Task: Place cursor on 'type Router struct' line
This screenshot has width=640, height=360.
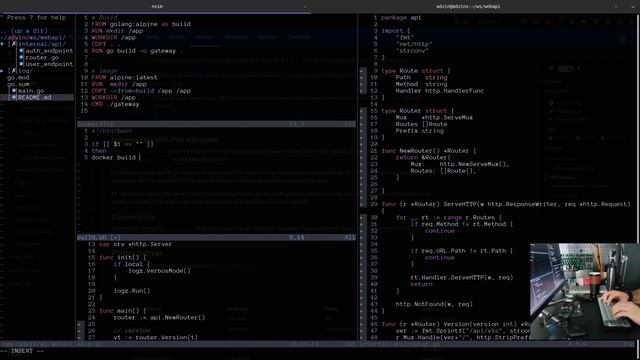Action: click(x=418, y=111)
